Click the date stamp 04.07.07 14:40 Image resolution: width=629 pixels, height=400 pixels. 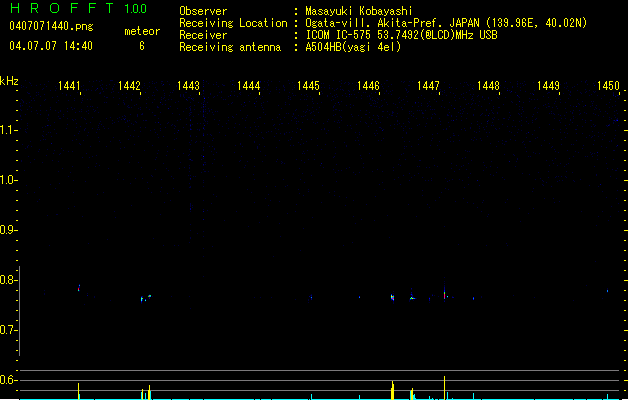tap(51, 46)
